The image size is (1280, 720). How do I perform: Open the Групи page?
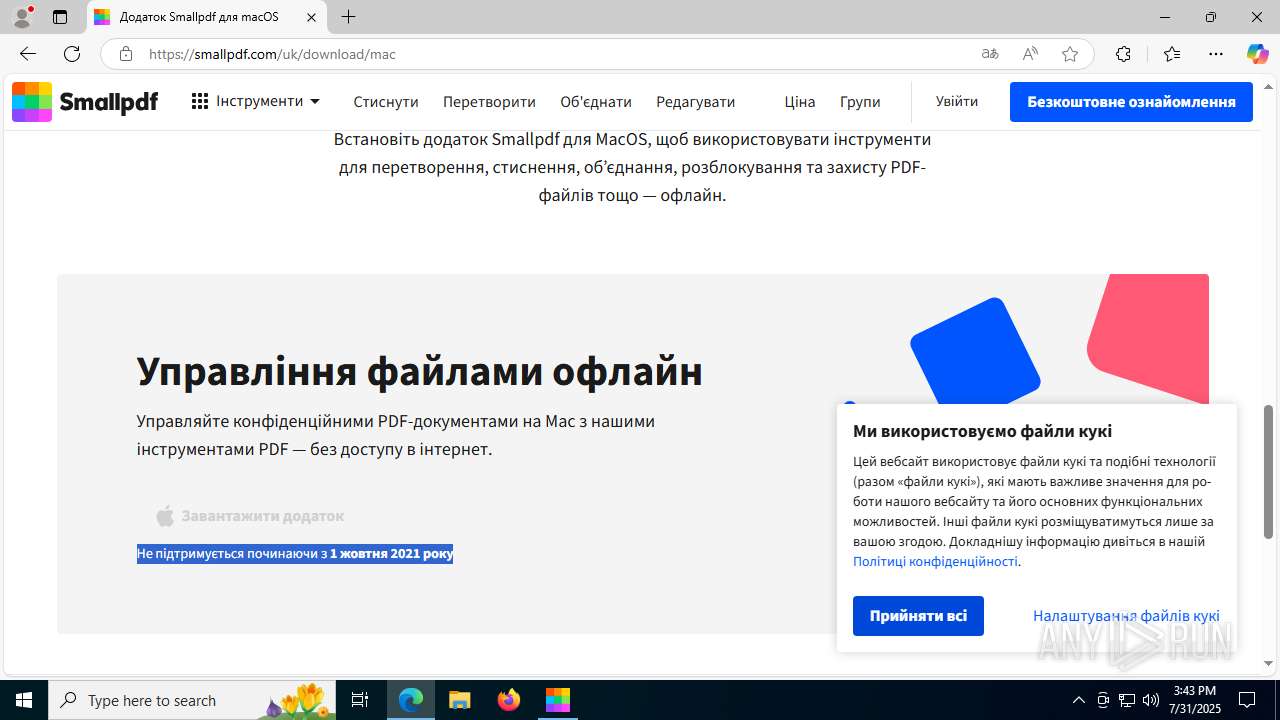860,102
